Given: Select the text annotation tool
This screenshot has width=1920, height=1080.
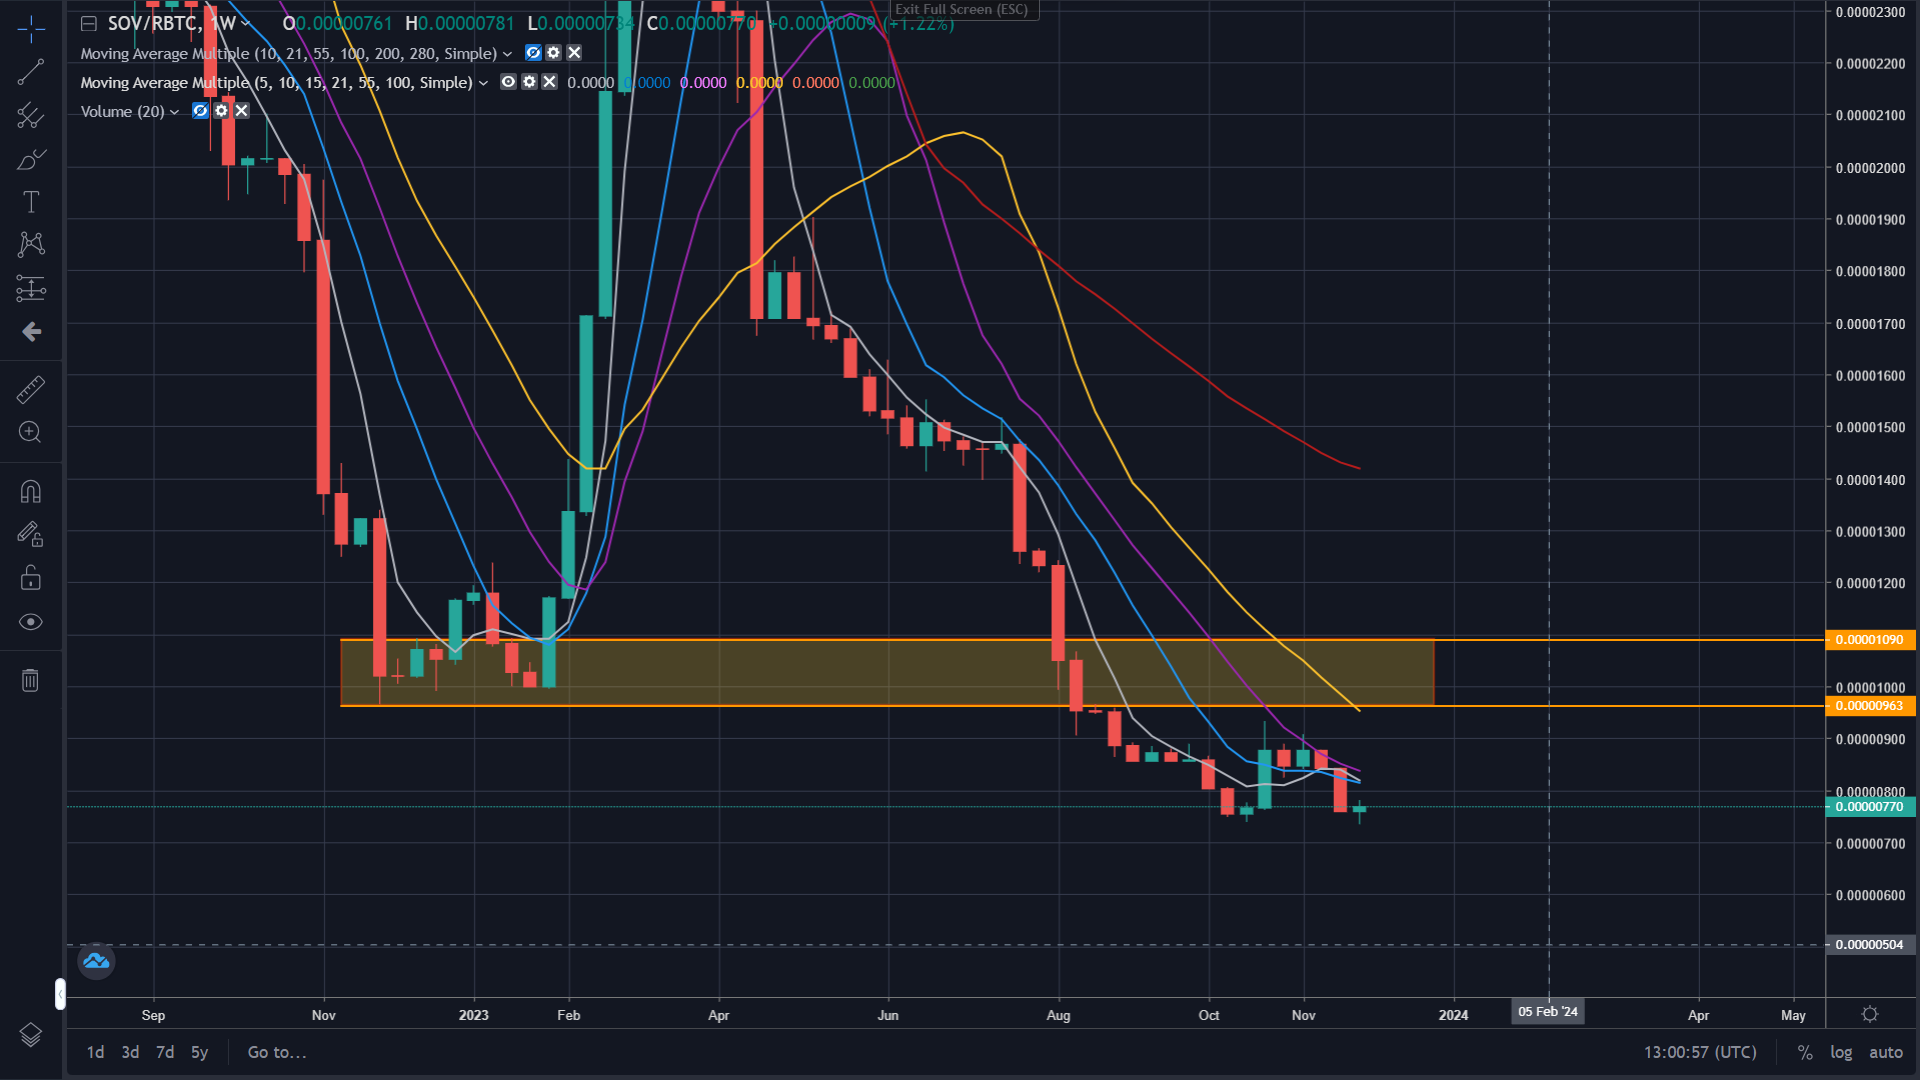Looking at the screenshot, I should pyautogui.click(x=31, y=202).
